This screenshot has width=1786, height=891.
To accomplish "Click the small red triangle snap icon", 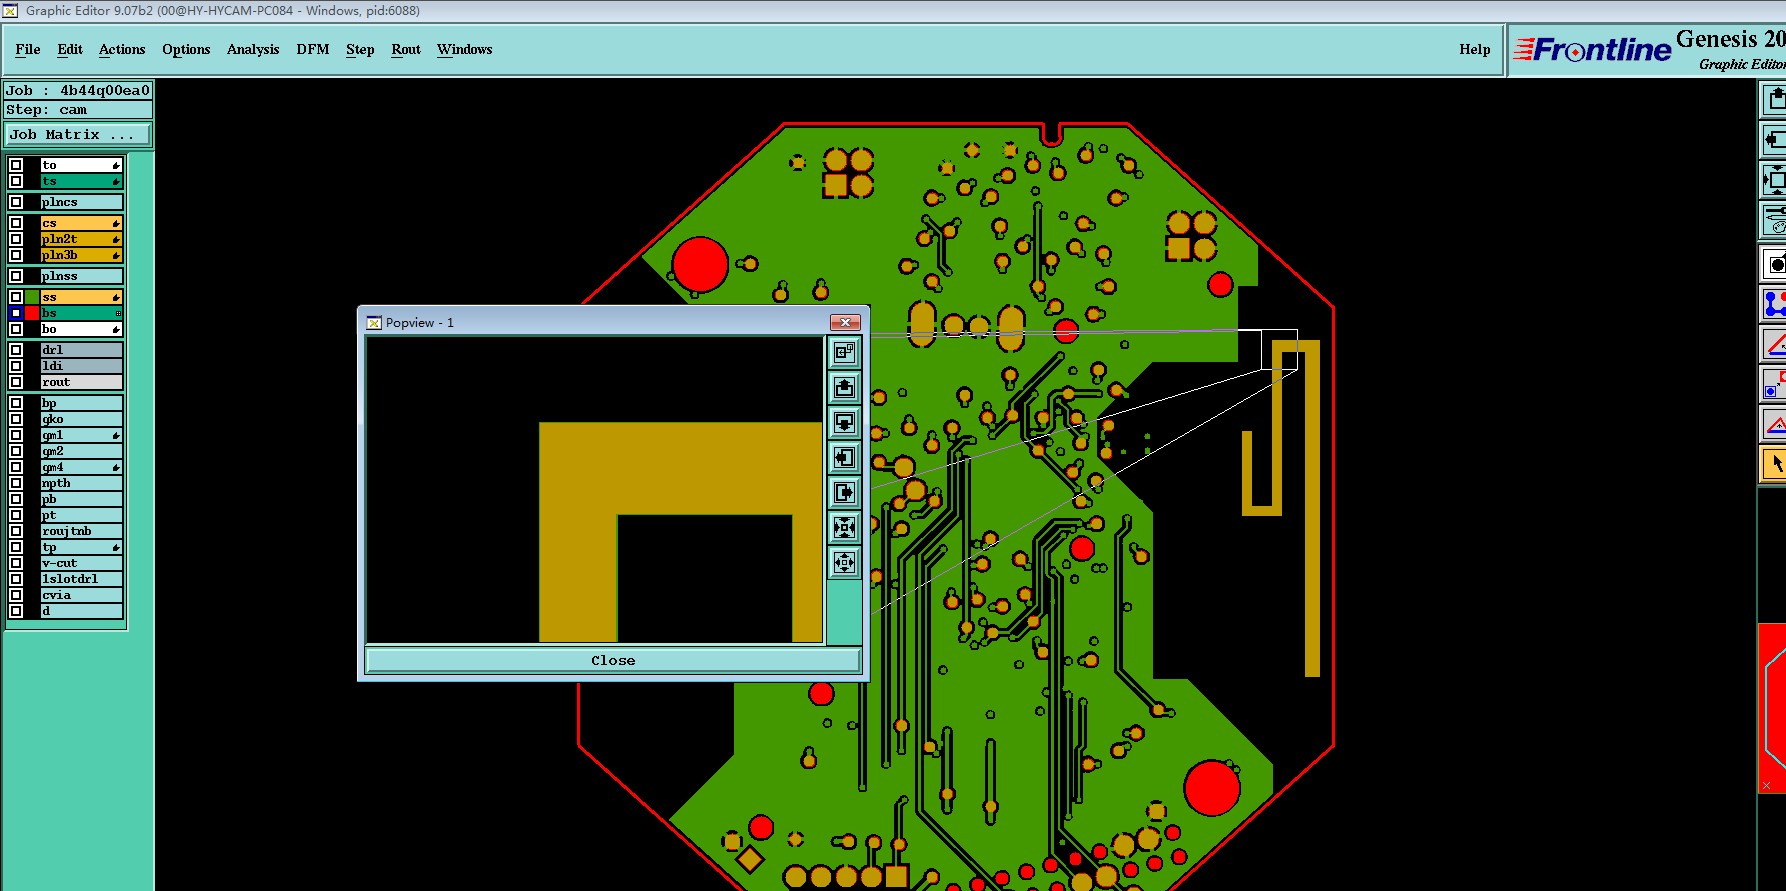I will [x=1774, y=425].
